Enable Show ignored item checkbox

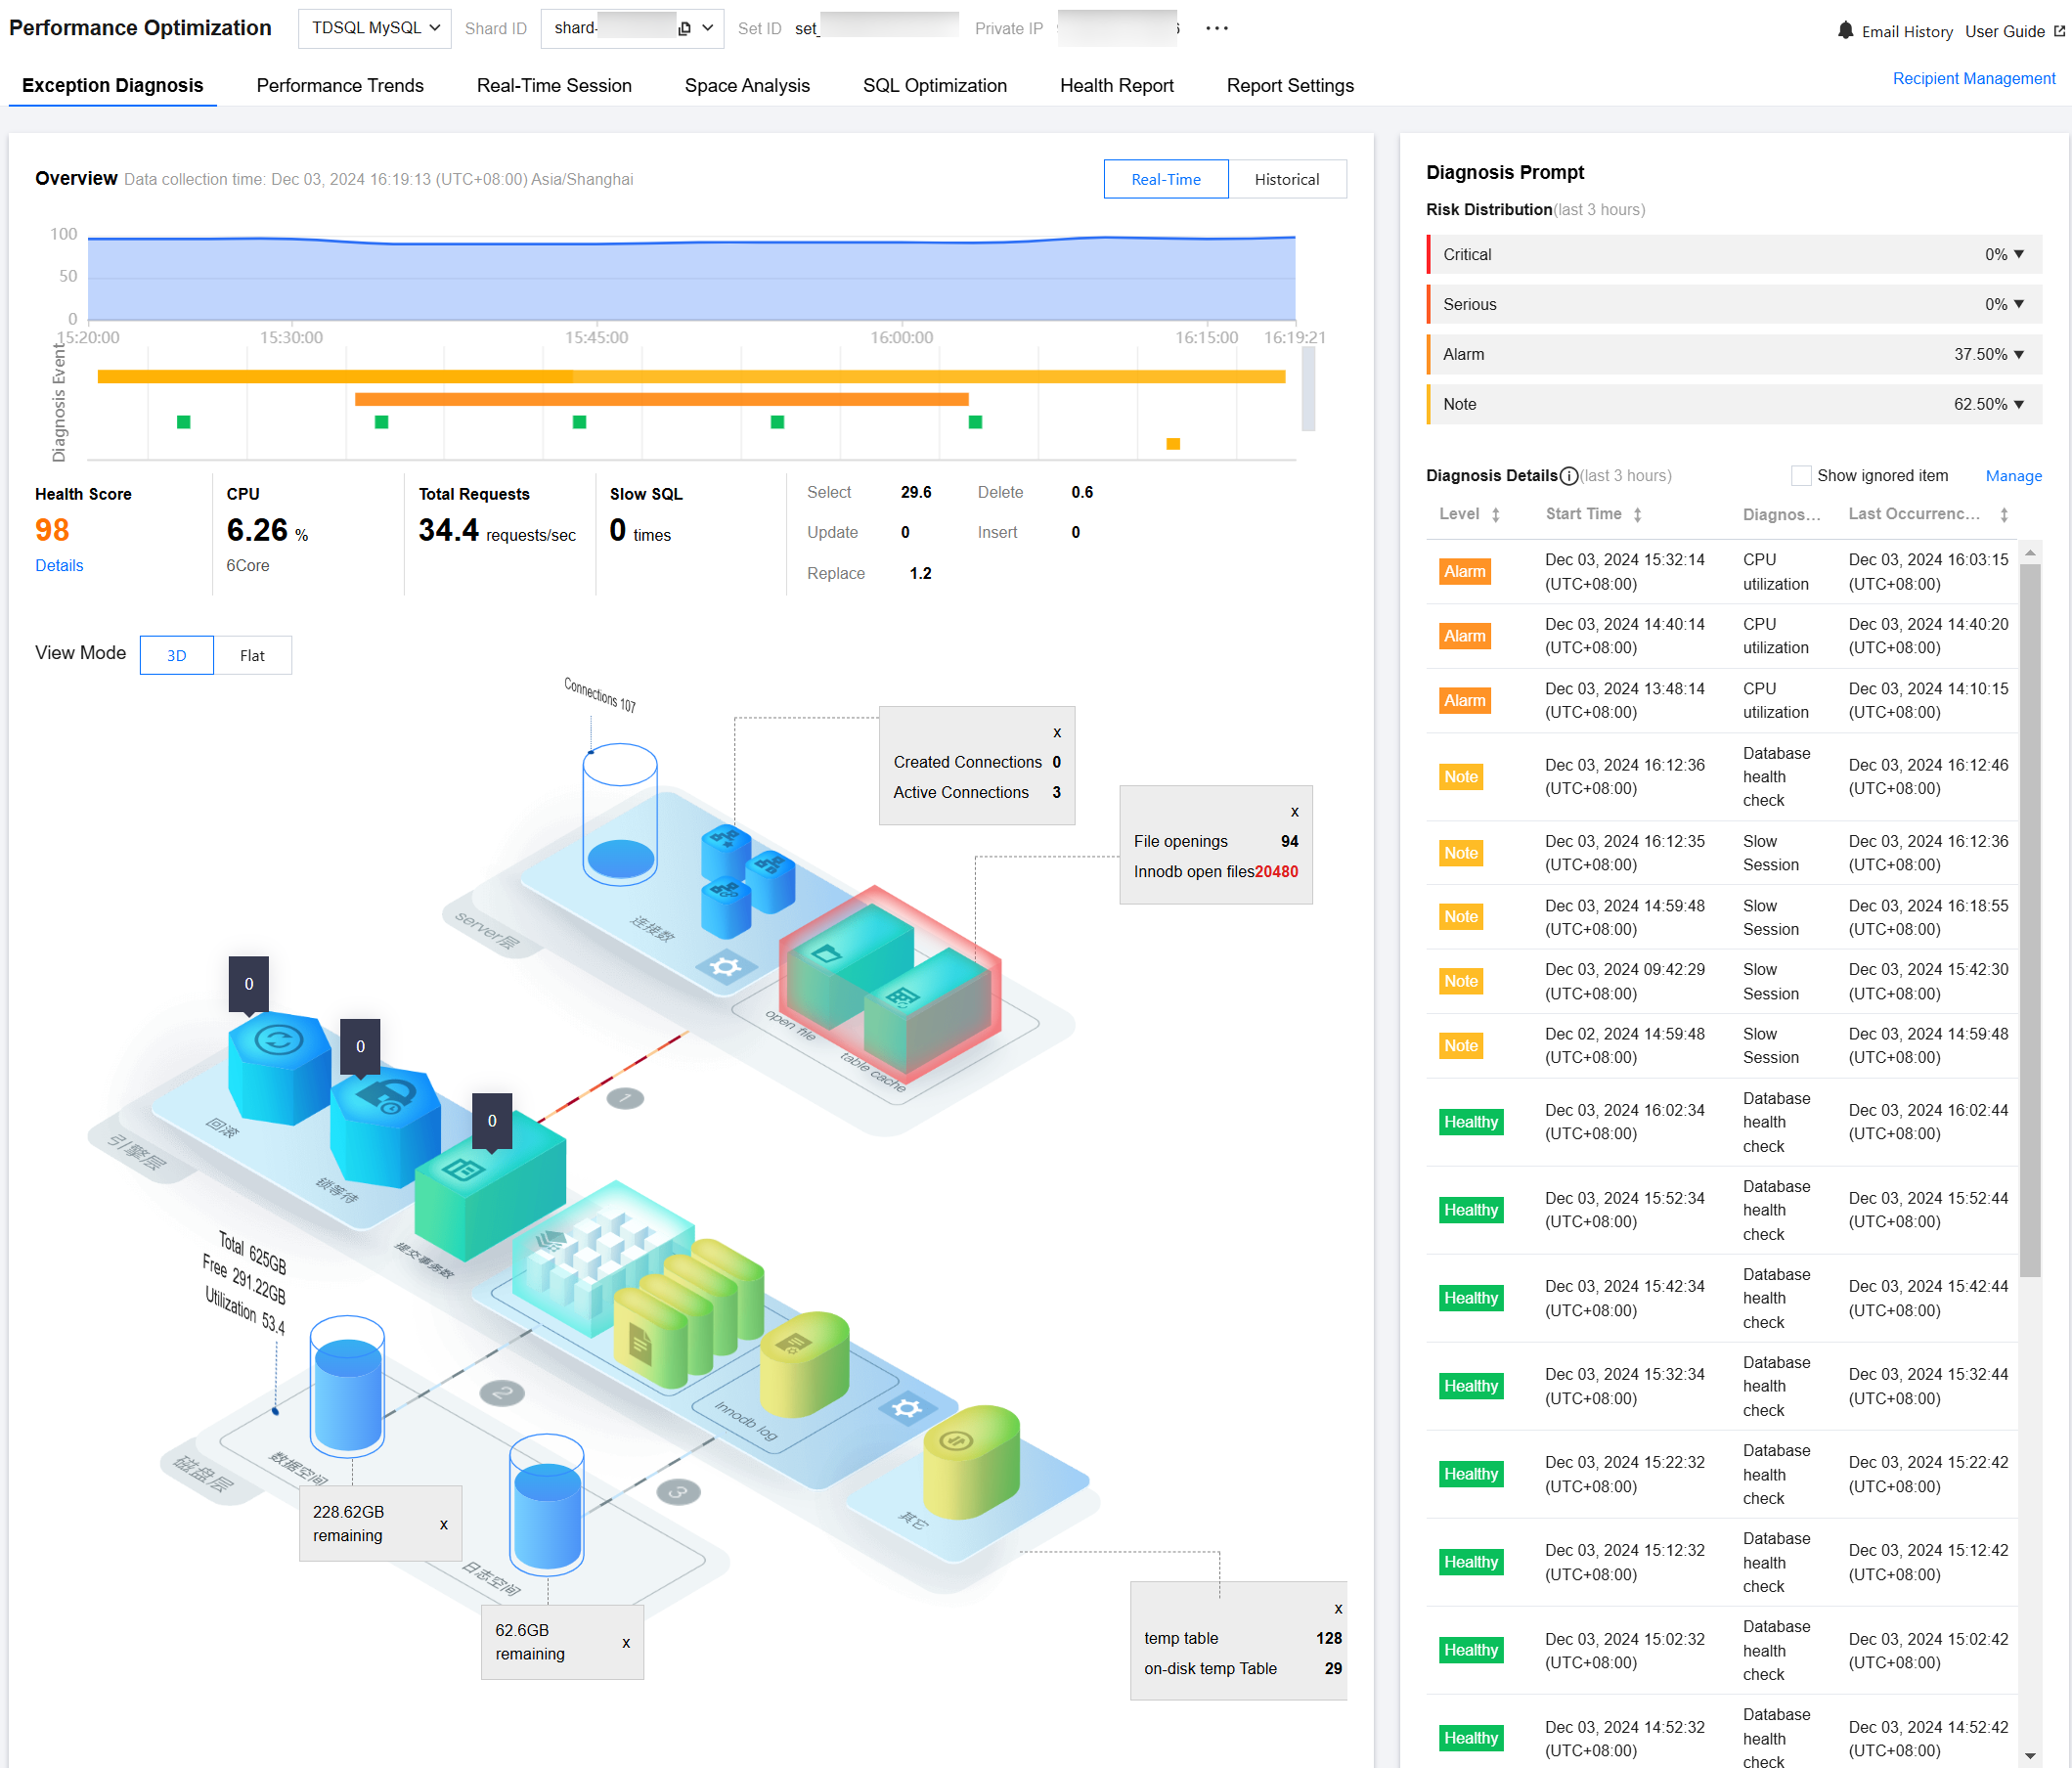pos(1800,476)
